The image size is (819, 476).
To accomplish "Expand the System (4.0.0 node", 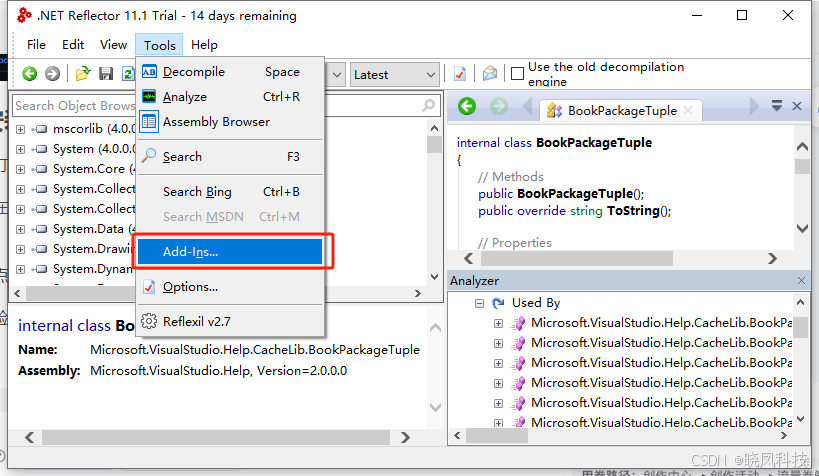I will (20, 149).
